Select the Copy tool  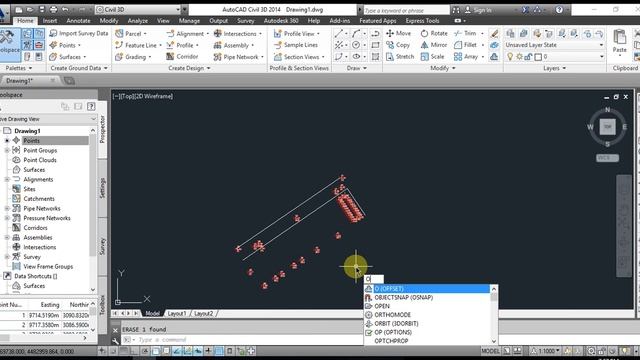398,45
